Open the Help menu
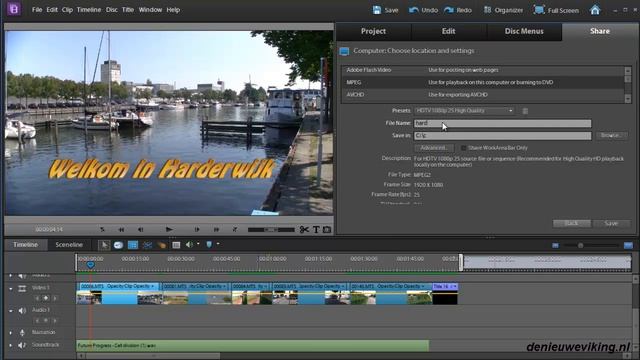Image resolution: width=640 pixels, height=360 pixels. [x=173, y=10]
